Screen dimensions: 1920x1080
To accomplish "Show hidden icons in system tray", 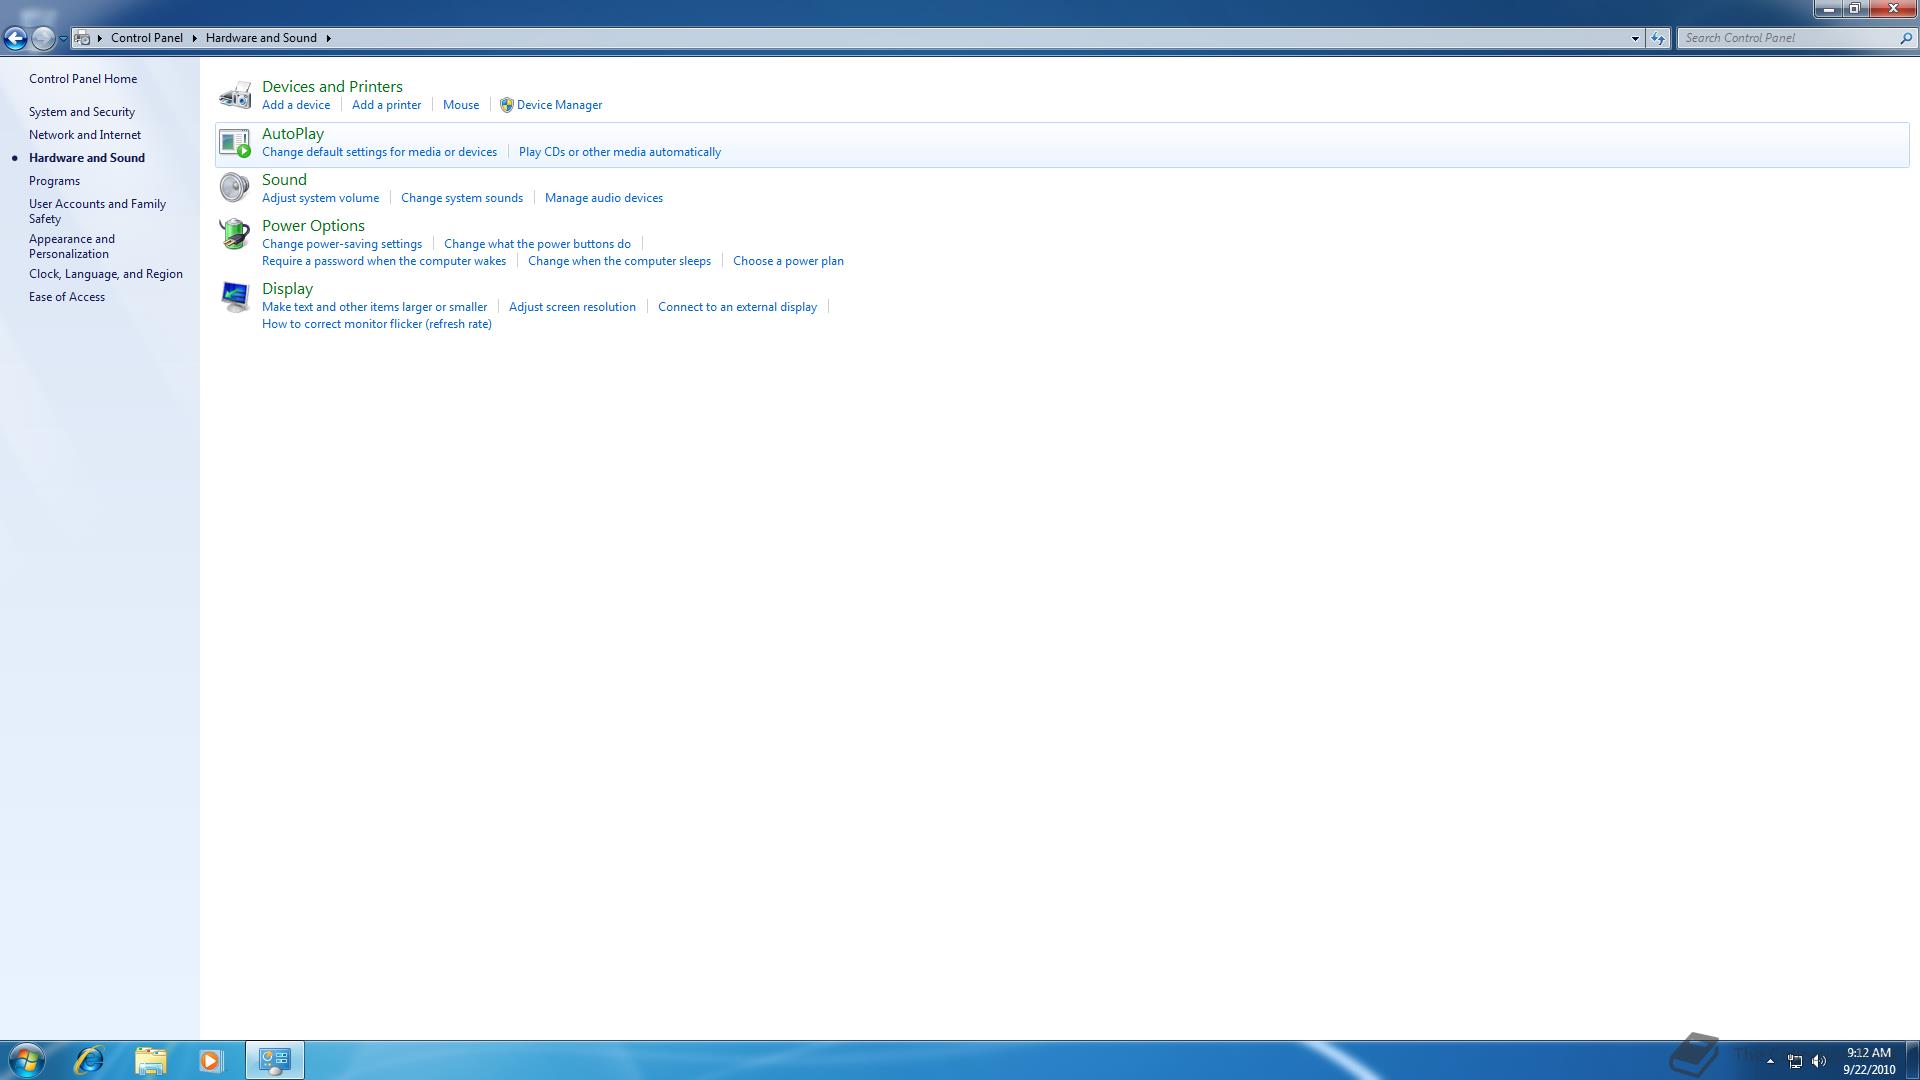I will pyautogui.click(x=1770, y=1061).
